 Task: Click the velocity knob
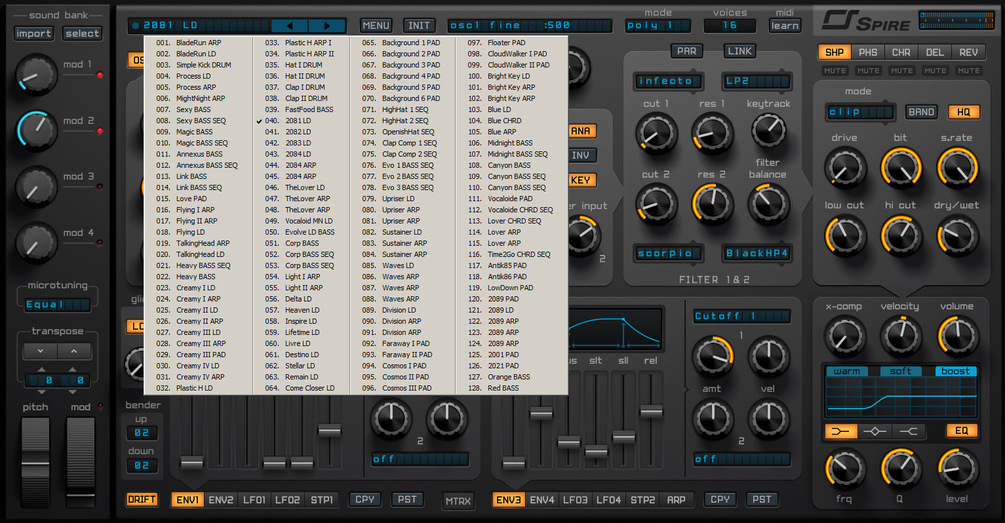click(x=901, y=335)
